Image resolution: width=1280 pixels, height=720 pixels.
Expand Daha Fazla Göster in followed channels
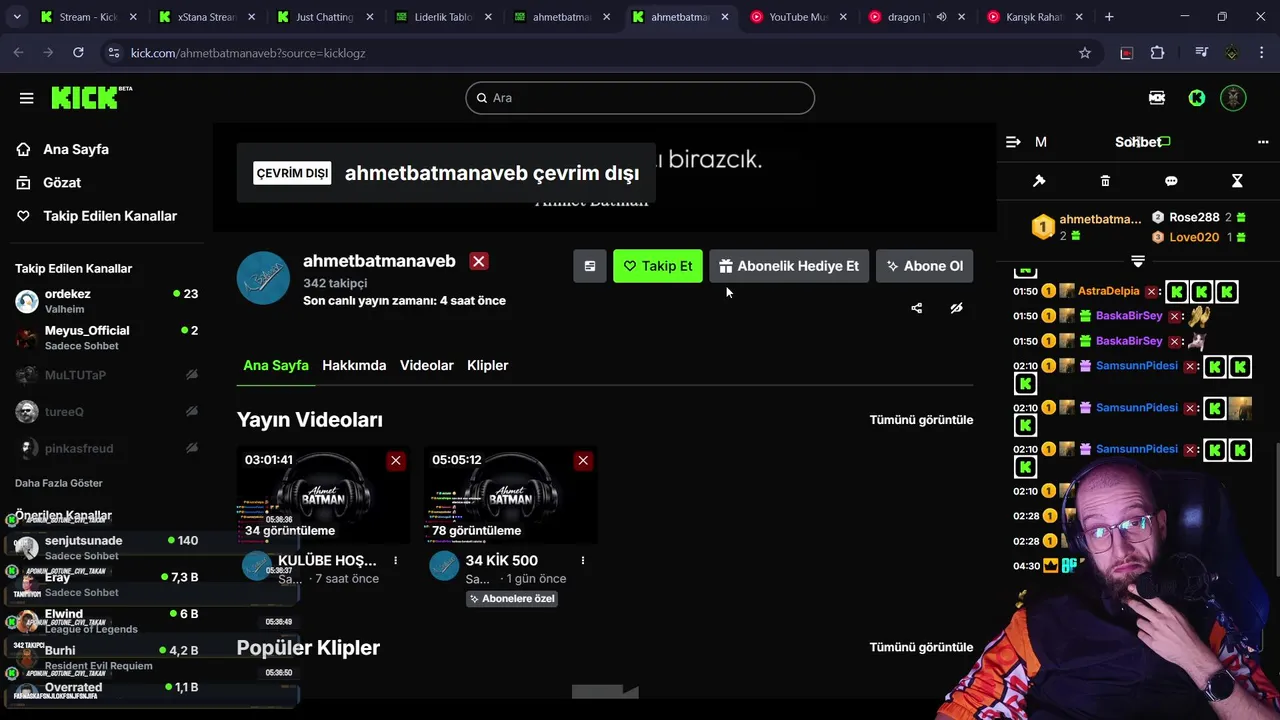click(59, 483)
